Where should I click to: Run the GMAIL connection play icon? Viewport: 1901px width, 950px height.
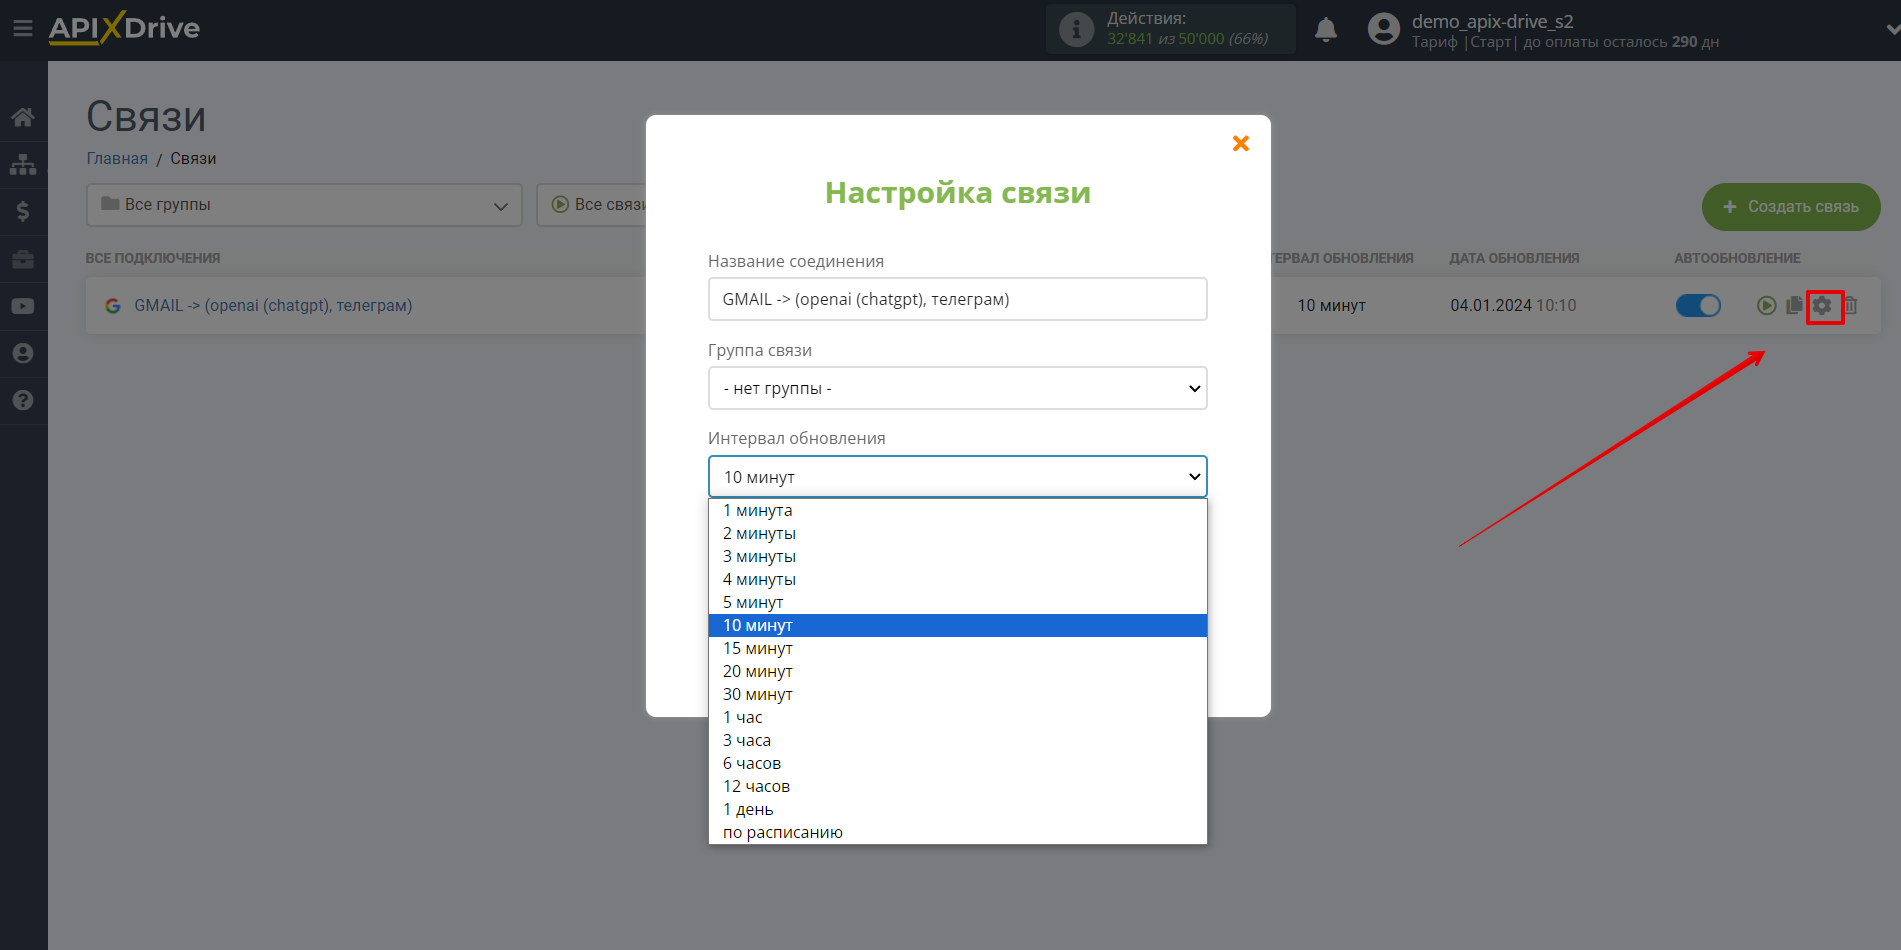pyautogui.click(x=1766, y=305)
